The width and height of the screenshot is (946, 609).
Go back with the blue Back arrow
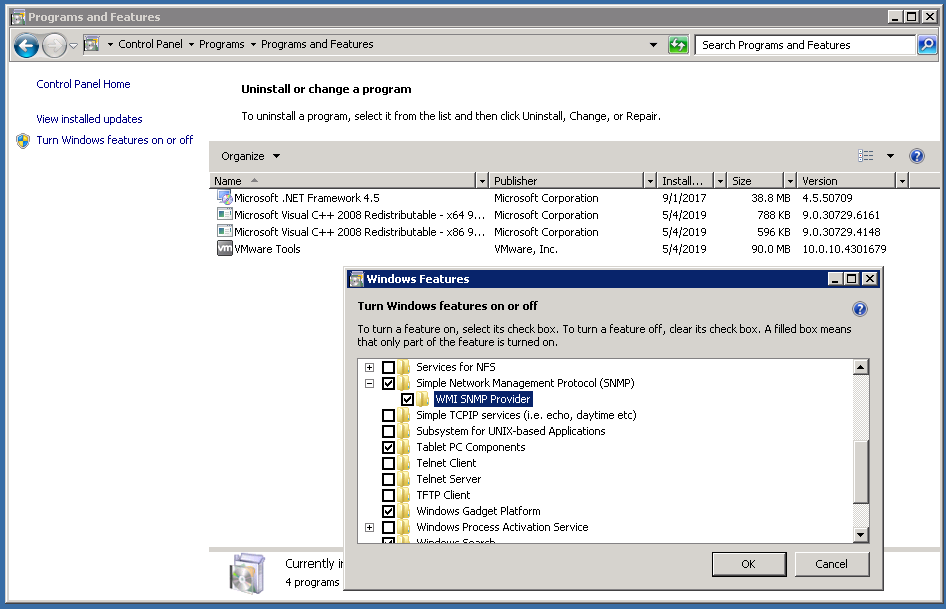tap(27, 45)
